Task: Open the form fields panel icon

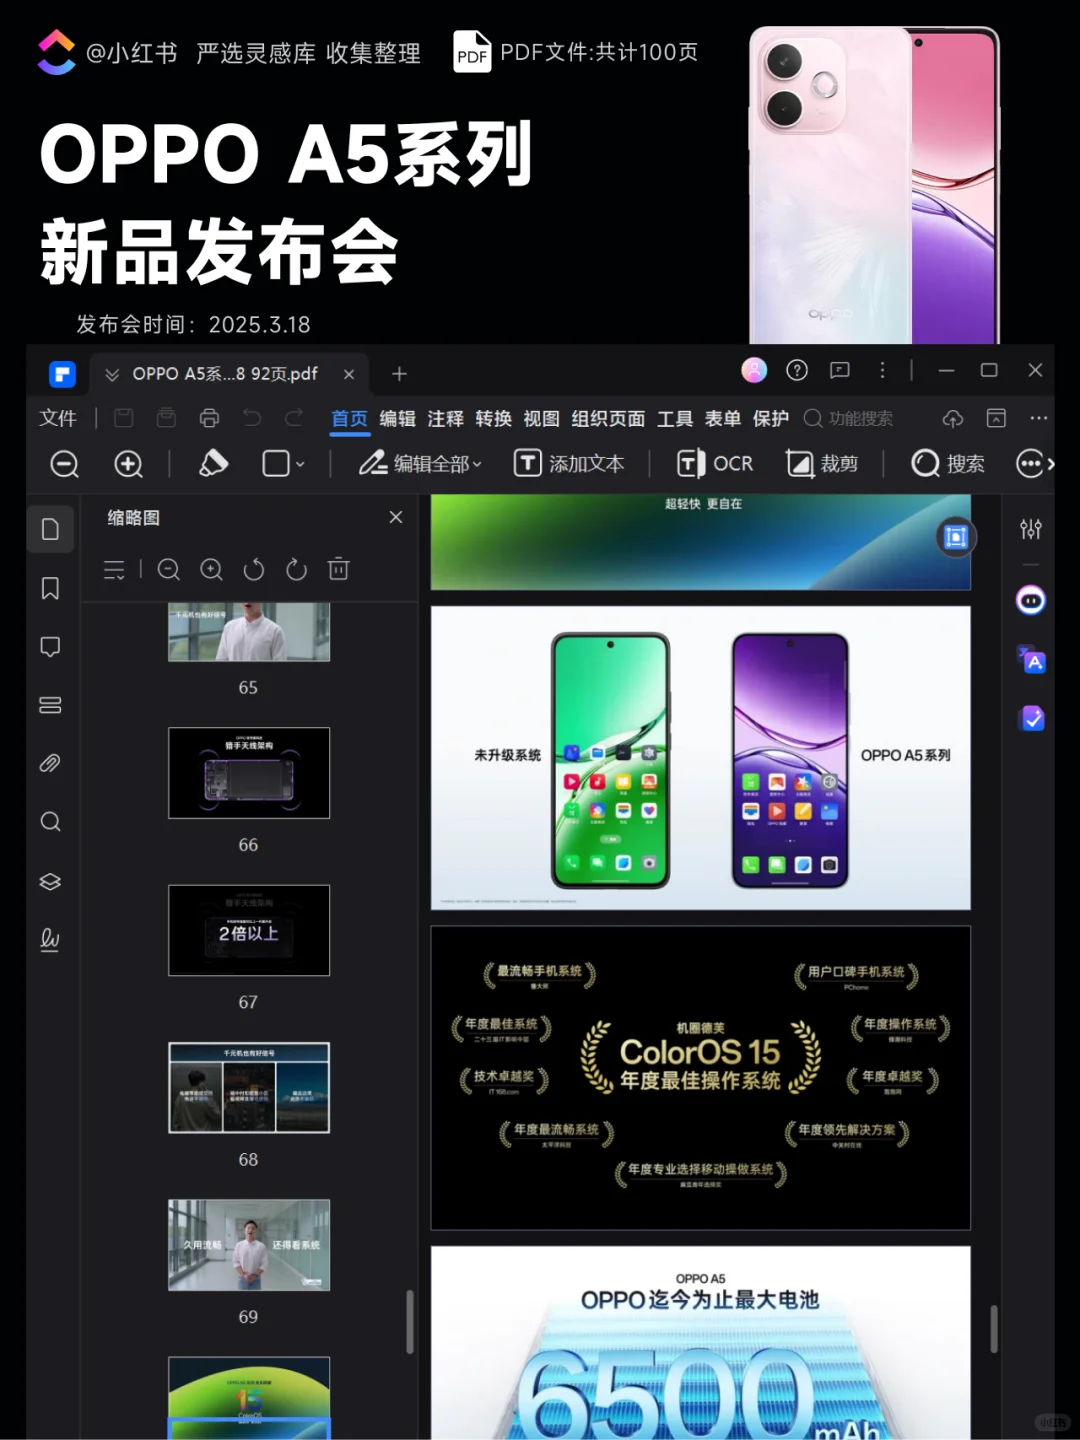Action: pyautogui.click(x=50, y=705)
